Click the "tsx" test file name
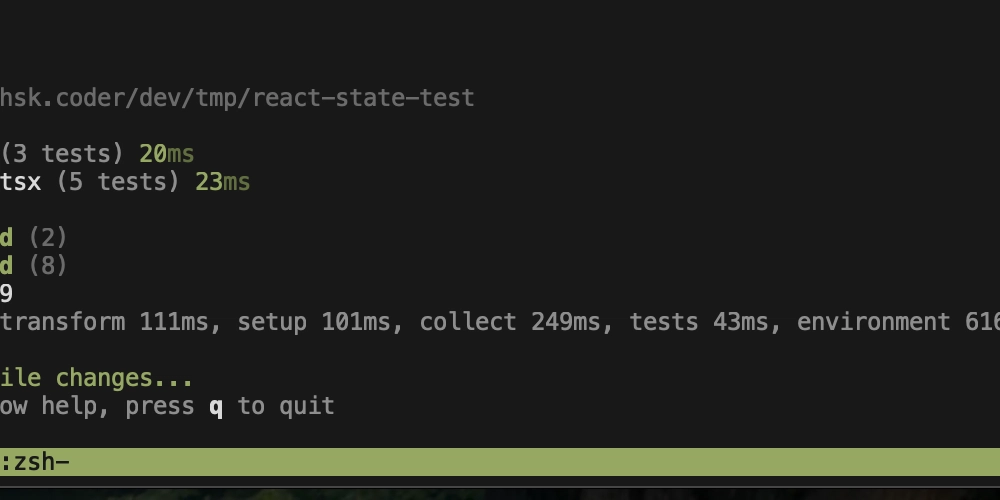This screenshot has width=1000, height=500. tap(20, 182)
